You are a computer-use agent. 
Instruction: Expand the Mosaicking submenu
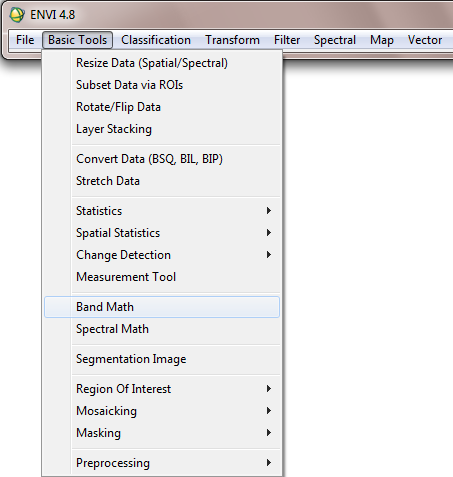tap(162, 411)
